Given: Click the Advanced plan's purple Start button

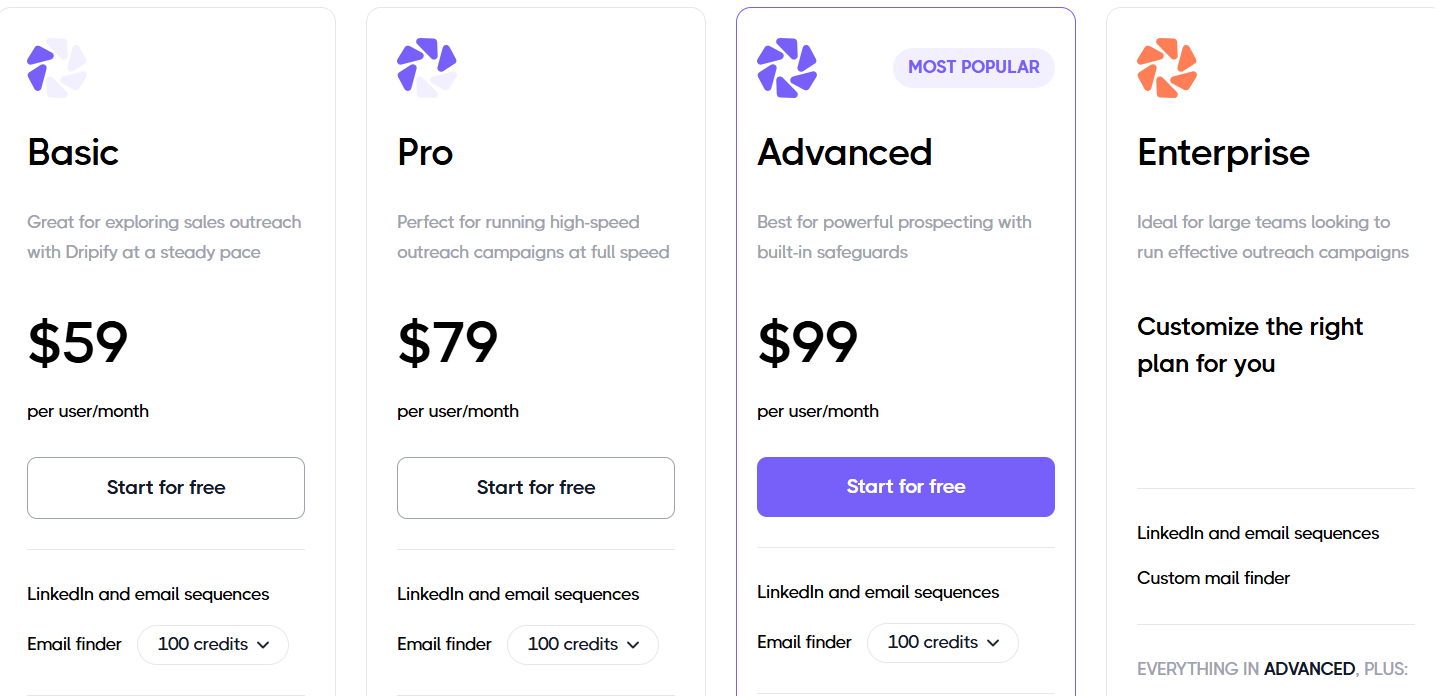Looking at the screenshot, I should 905,486.
